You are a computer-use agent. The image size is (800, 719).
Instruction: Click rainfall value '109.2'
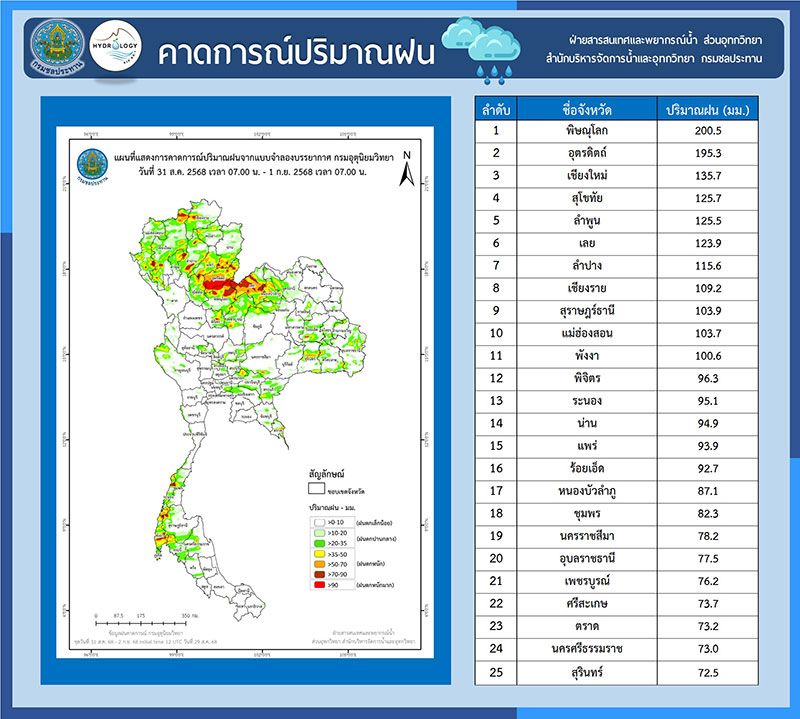tap(708, 288)
